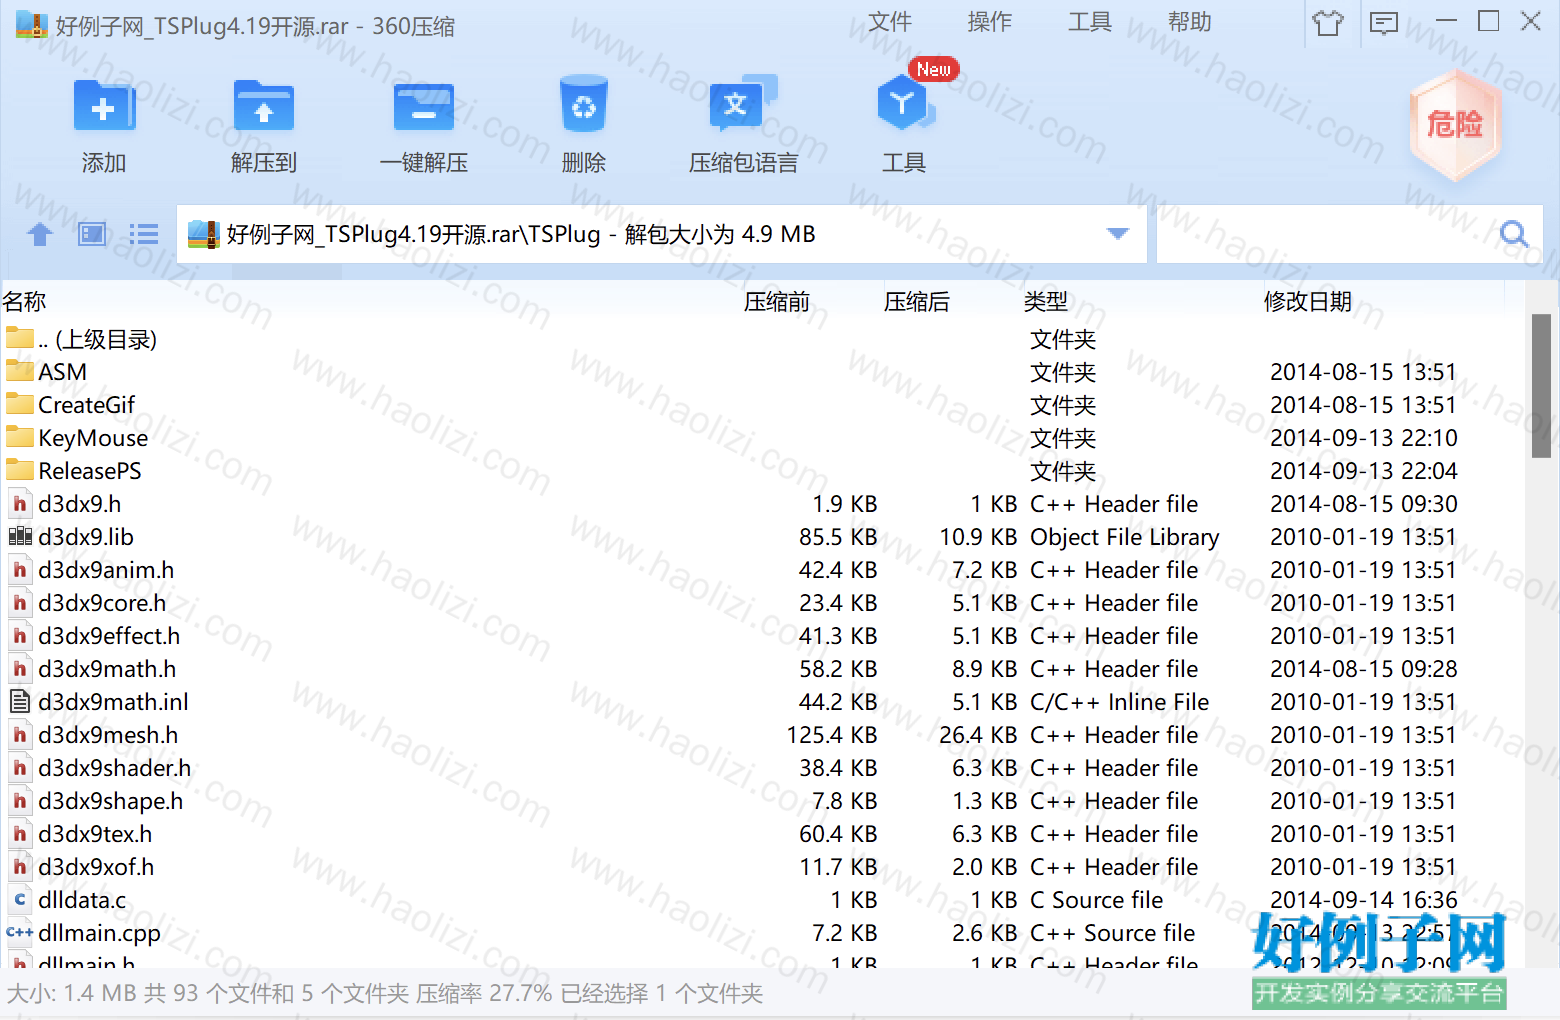This screenshot has width=1560, height=1020.
Task: Select the d3dx9shape.h file name
Action: [x=111, y=800]
